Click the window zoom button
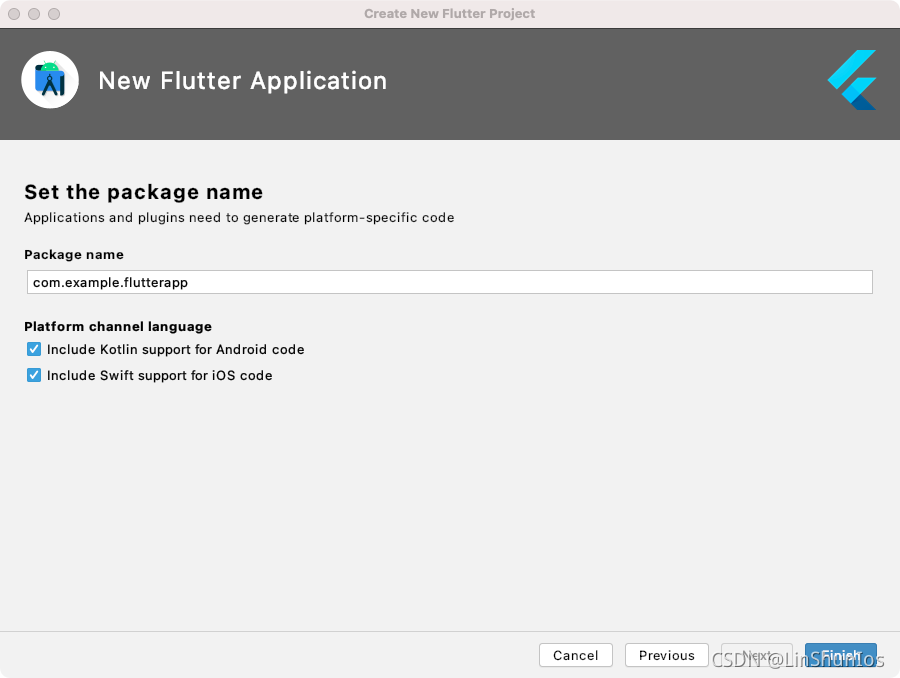 coord(54,14)
